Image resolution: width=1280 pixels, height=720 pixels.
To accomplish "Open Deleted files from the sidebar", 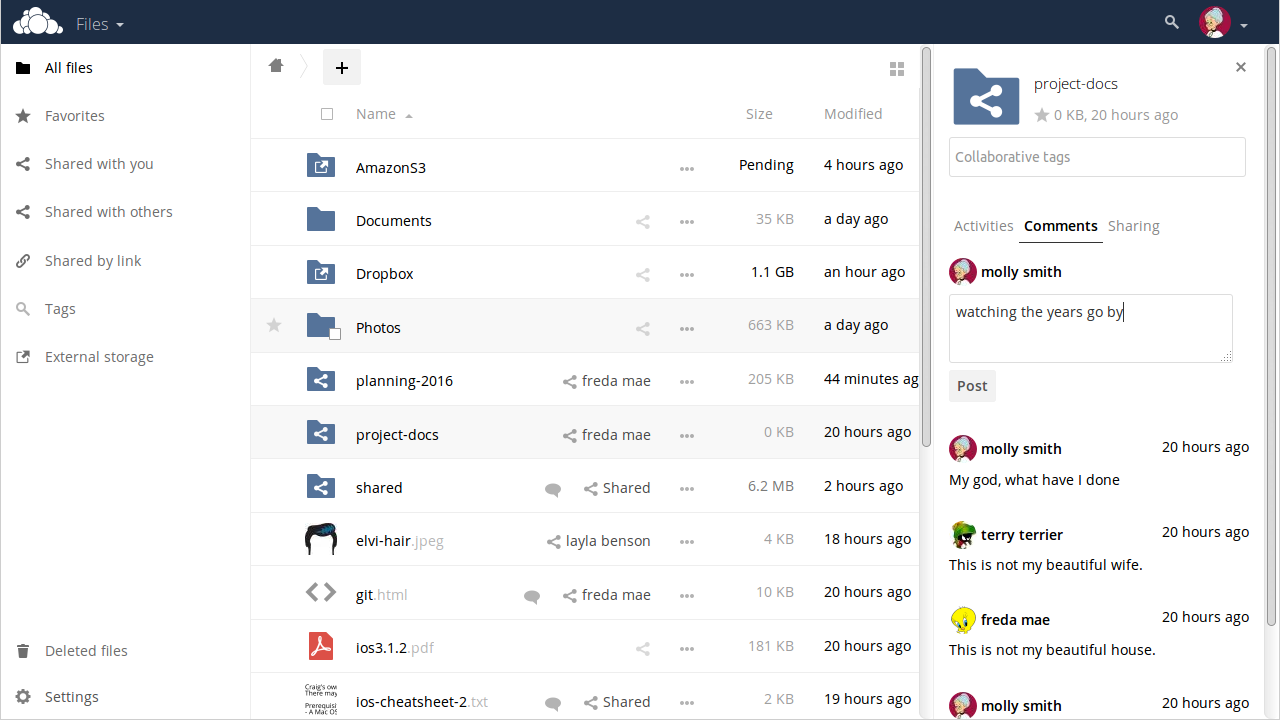I will 86,650.
